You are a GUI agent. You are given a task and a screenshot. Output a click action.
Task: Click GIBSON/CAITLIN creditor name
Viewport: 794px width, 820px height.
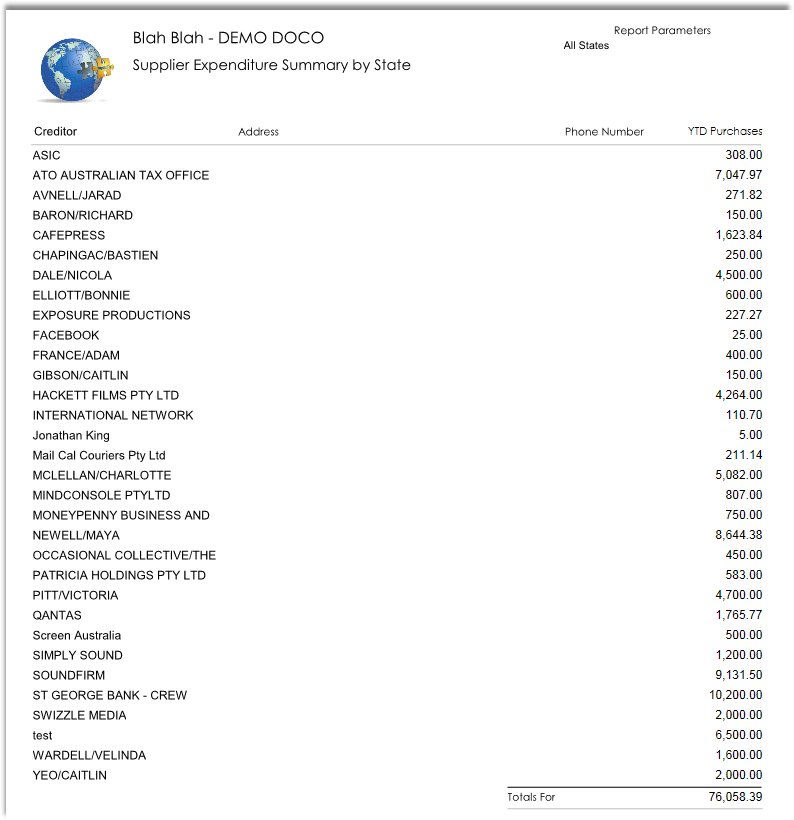[81, 375]
